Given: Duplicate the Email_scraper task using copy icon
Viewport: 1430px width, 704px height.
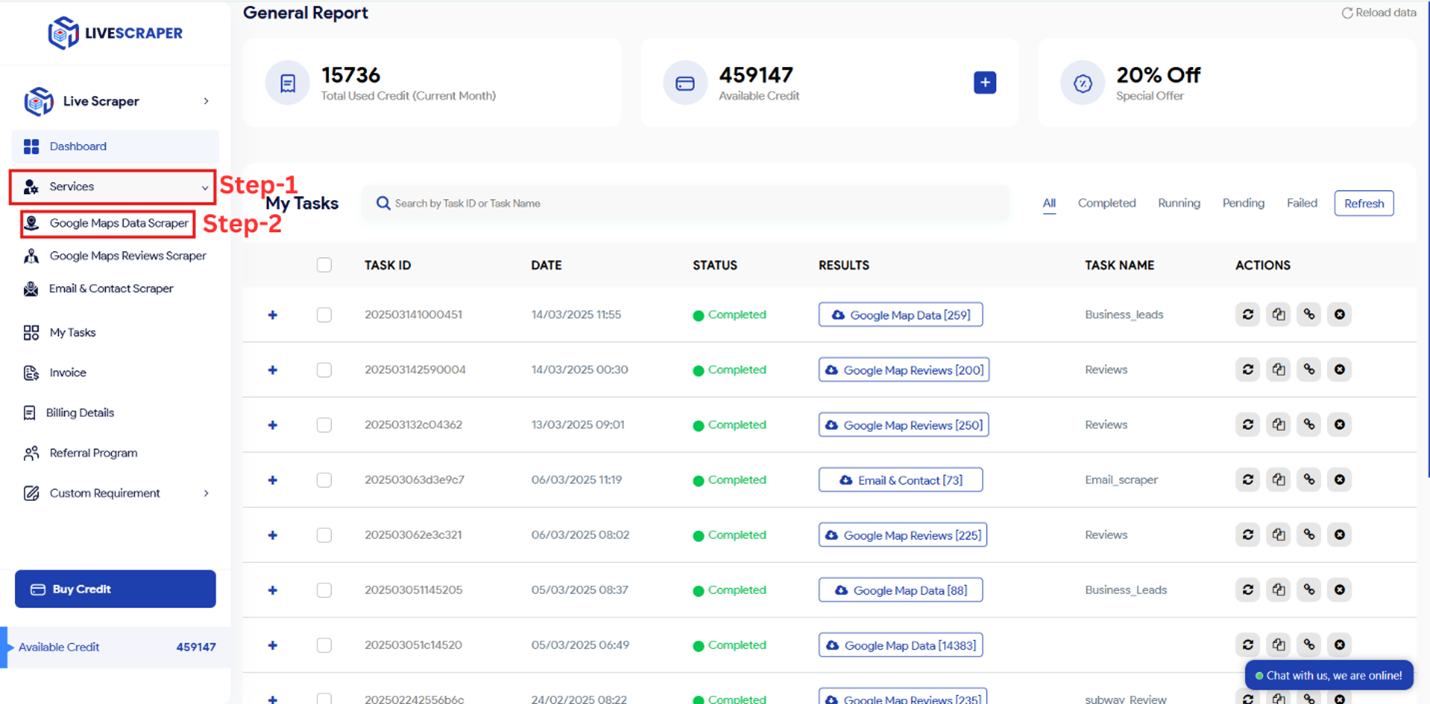Looking at the screenshot, I should point(1278,479).
